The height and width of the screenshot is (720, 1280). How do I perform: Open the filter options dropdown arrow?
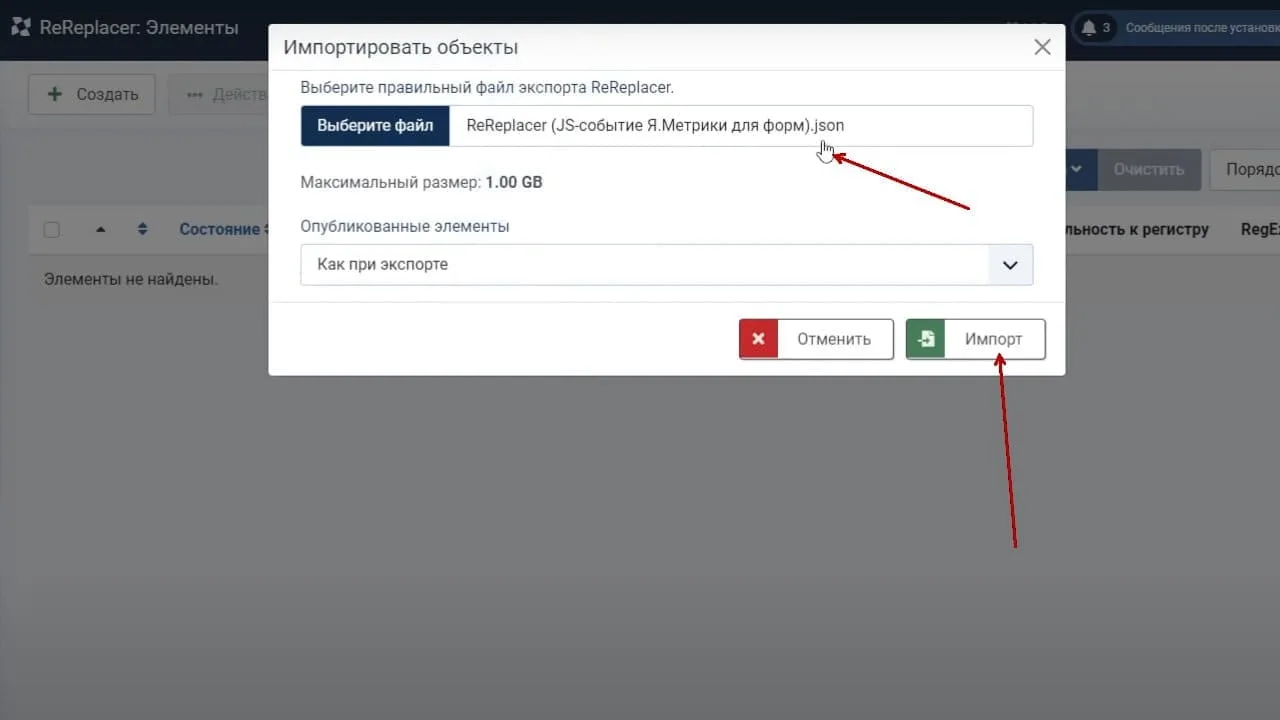1077,169
